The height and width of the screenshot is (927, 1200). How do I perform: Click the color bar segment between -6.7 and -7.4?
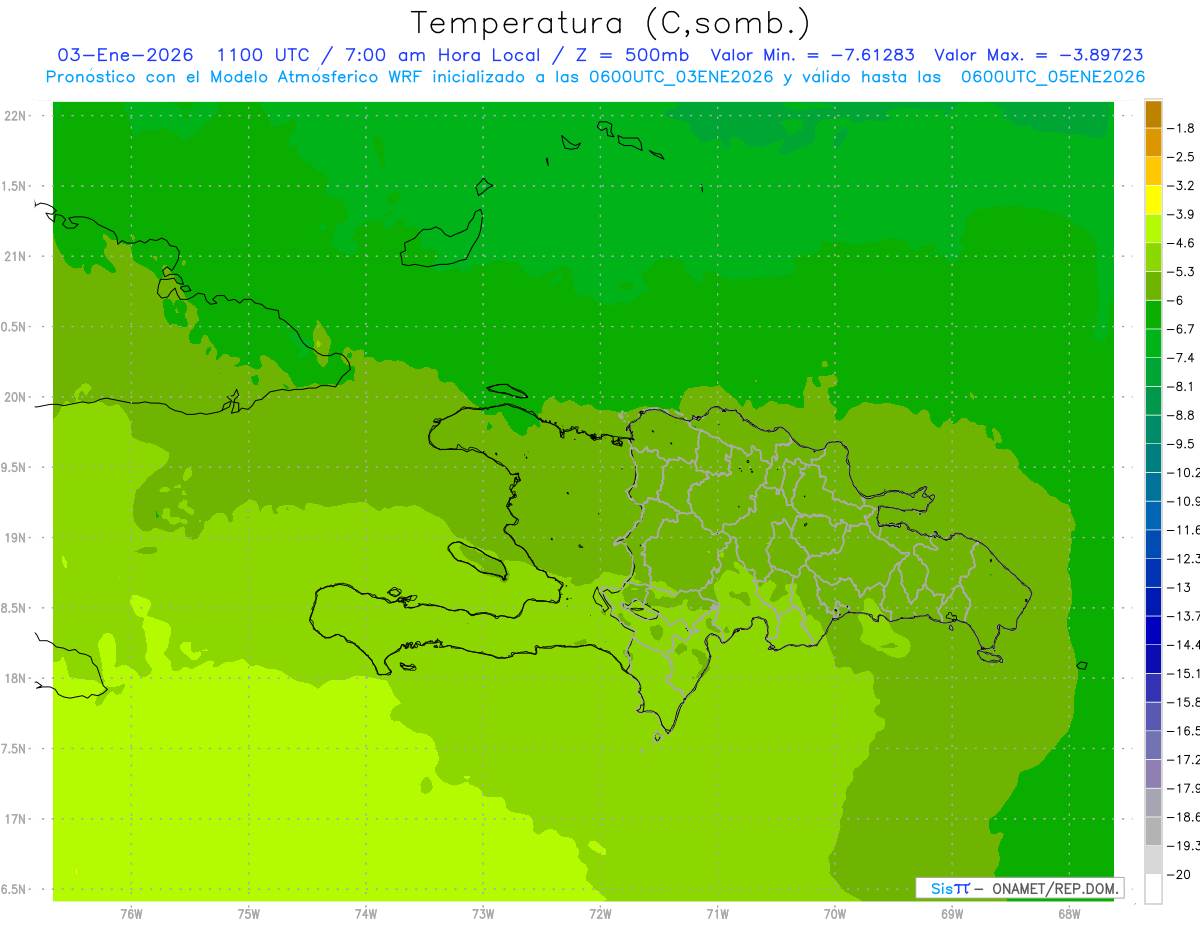point(1153,343)
